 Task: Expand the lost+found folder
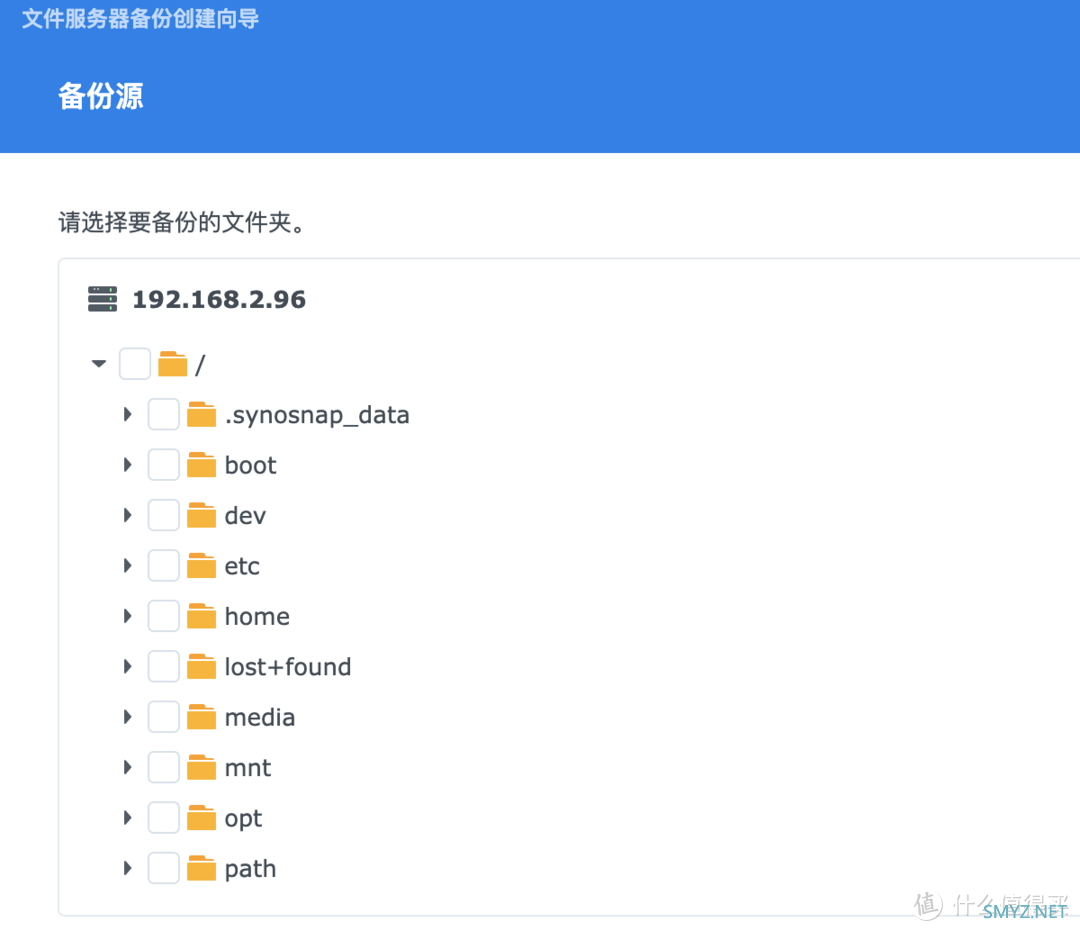[x=127, y=667]
